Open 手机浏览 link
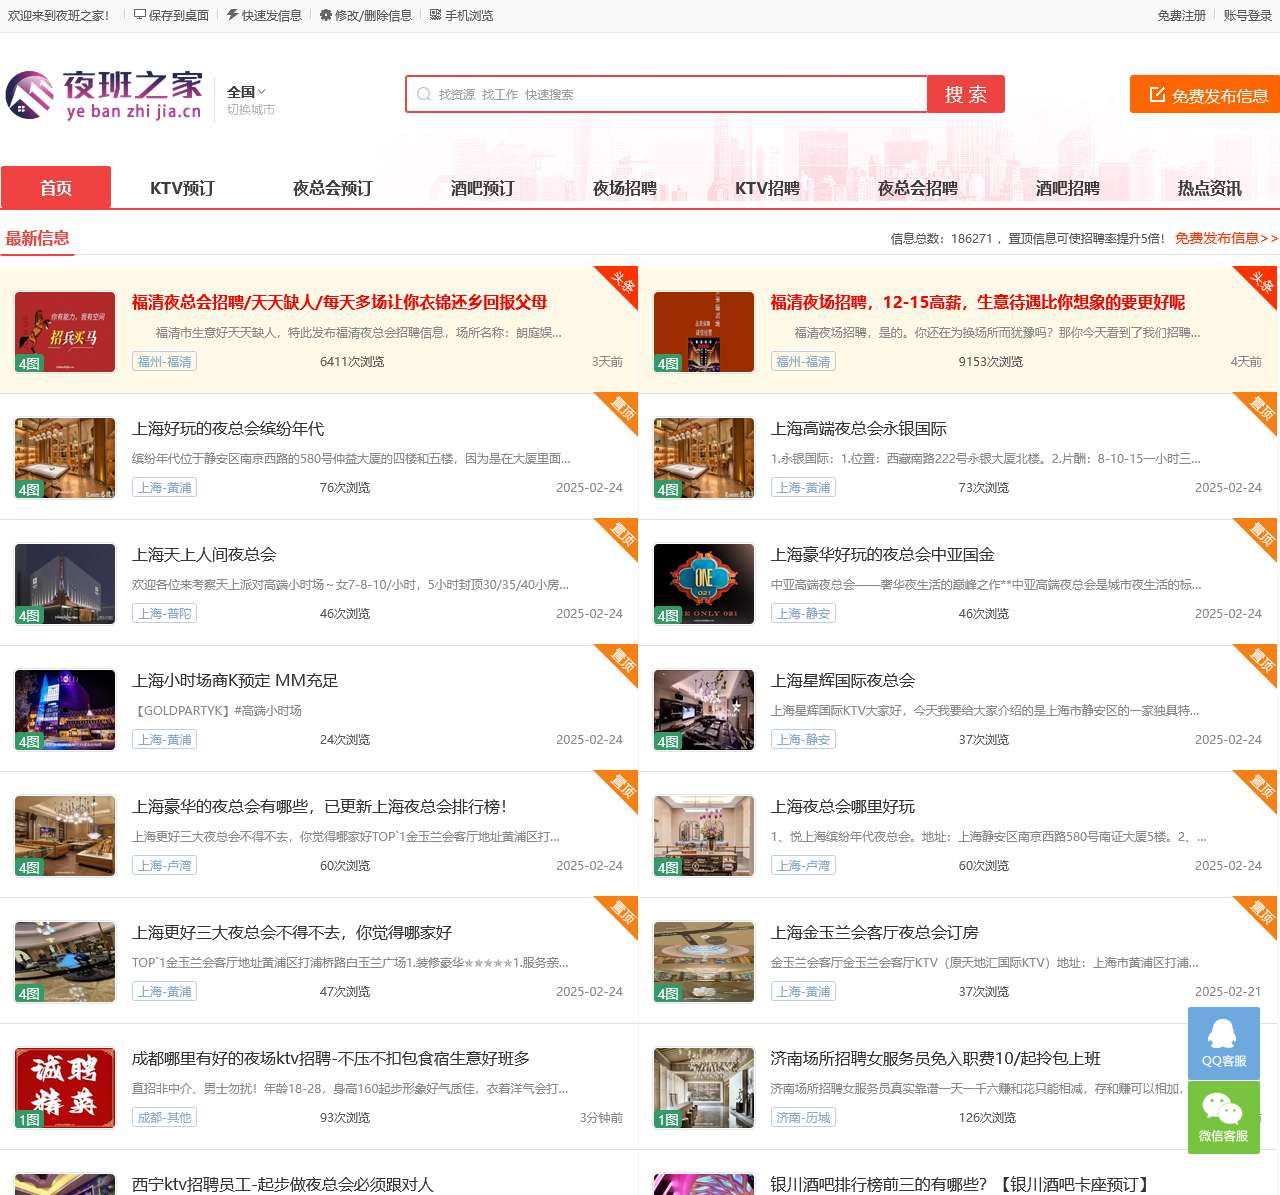The width and height of the screenshot is (1280, 1195). click(x=461, y=15)
